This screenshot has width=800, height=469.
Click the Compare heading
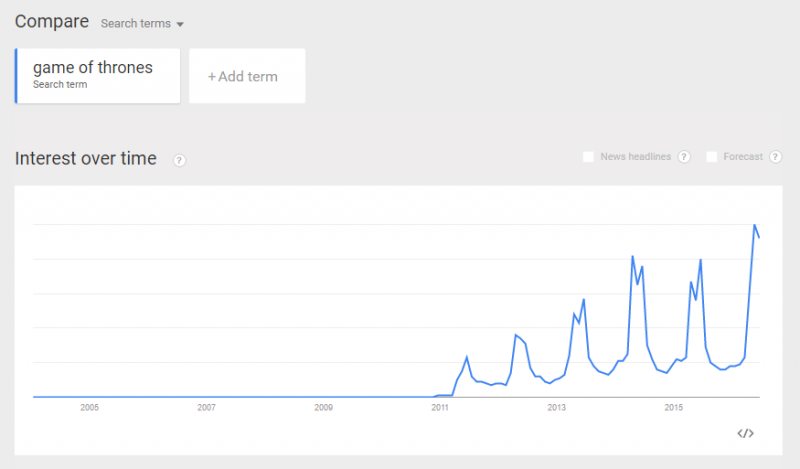(x=52, y=21)
